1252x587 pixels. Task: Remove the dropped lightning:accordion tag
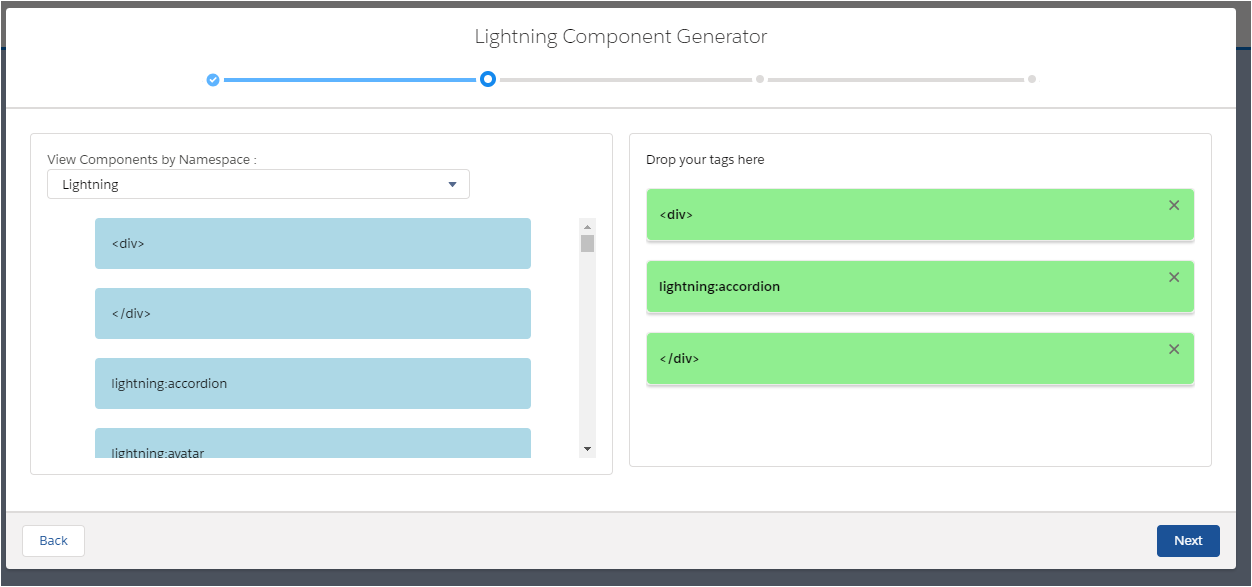[1174, 277]
